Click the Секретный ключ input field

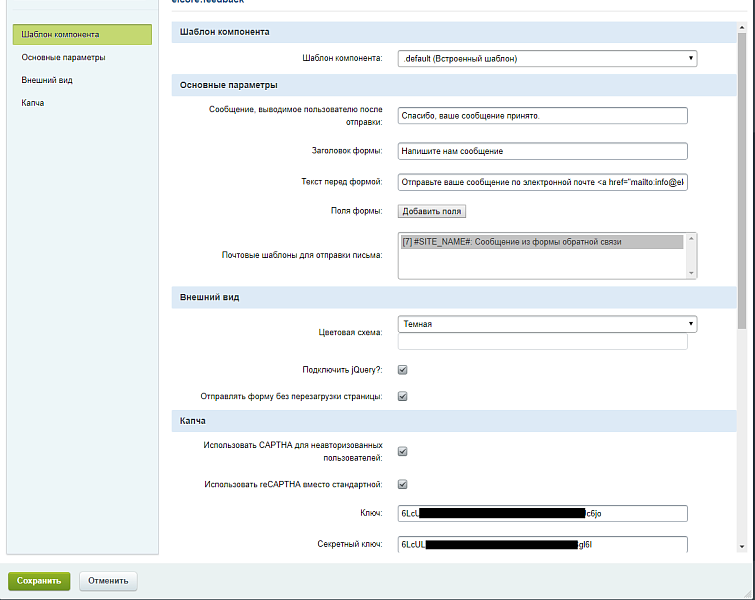coord(542,545)
